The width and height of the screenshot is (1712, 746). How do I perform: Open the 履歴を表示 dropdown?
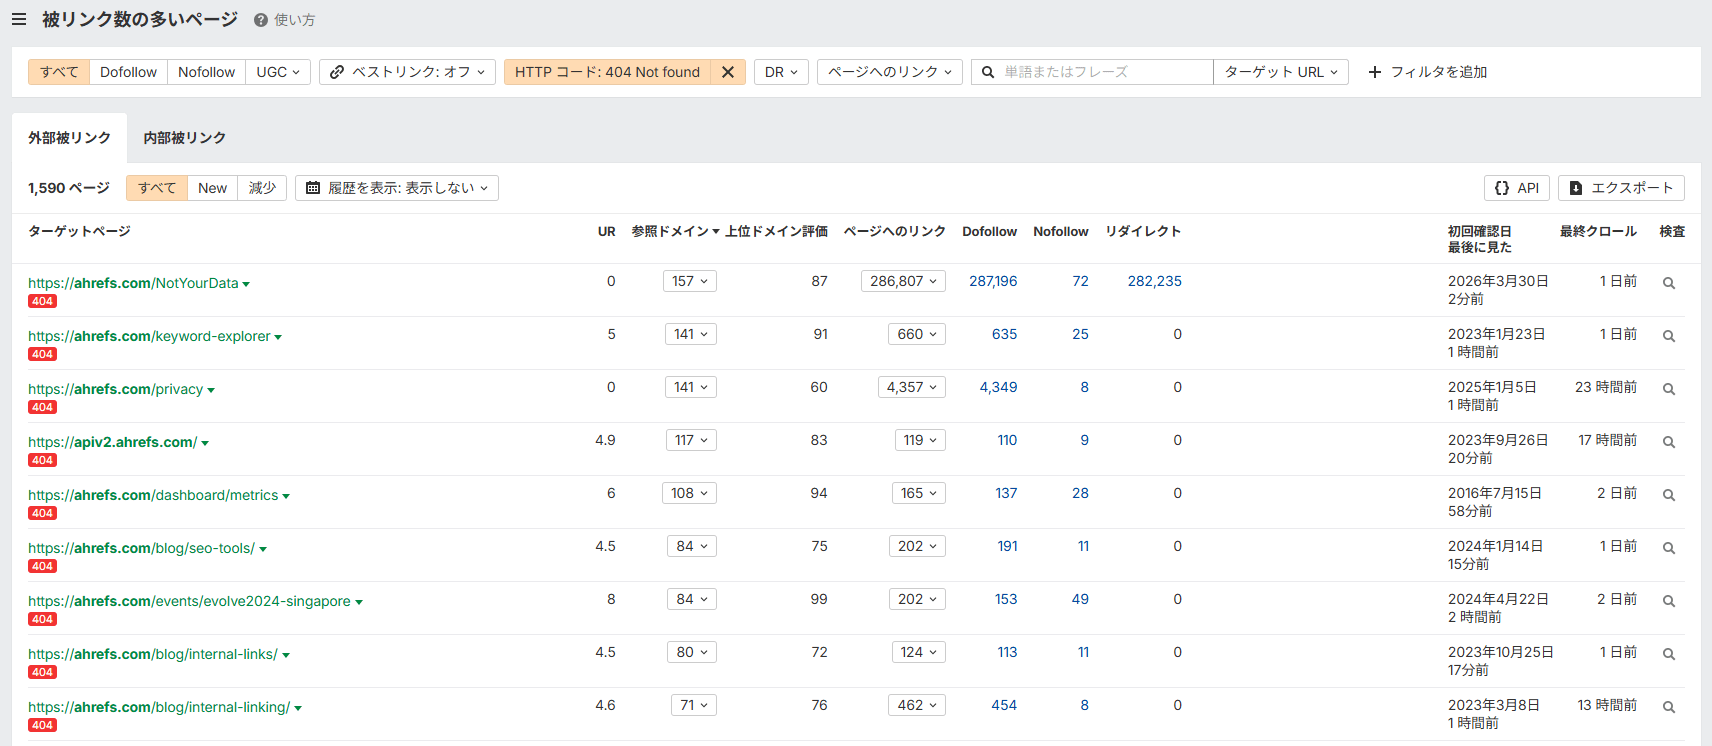click(397, 188)
